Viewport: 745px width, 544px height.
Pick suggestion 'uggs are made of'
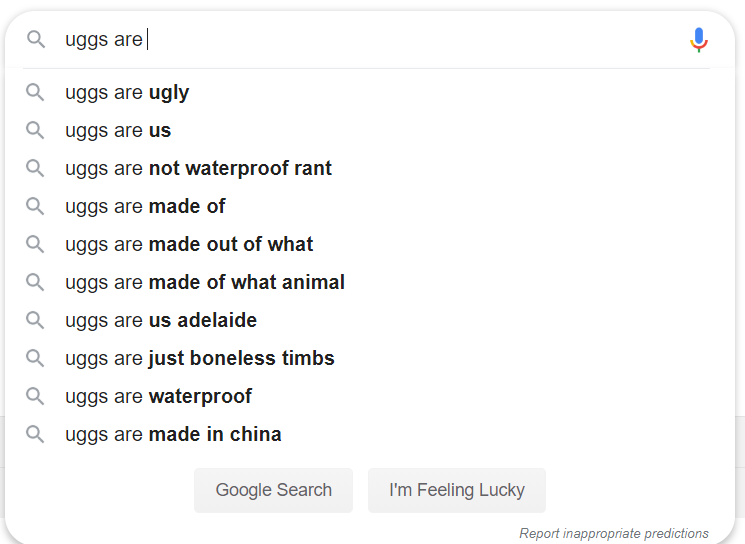point(145,207)
